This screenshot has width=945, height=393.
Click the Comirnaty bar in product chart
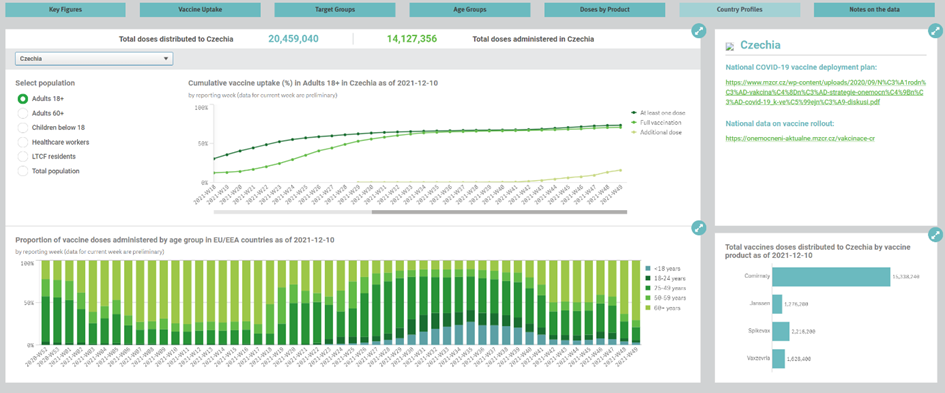coord(830,277)
